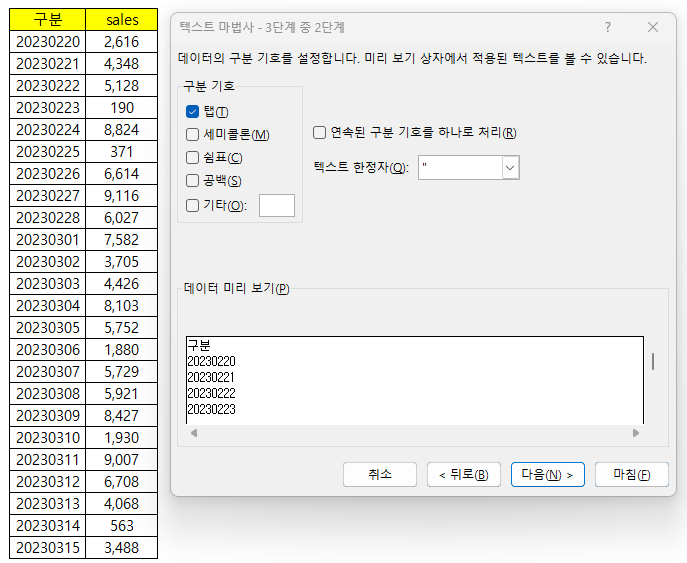
Task: Select the sales value 2,616
Action: click(x=122, y=42)
